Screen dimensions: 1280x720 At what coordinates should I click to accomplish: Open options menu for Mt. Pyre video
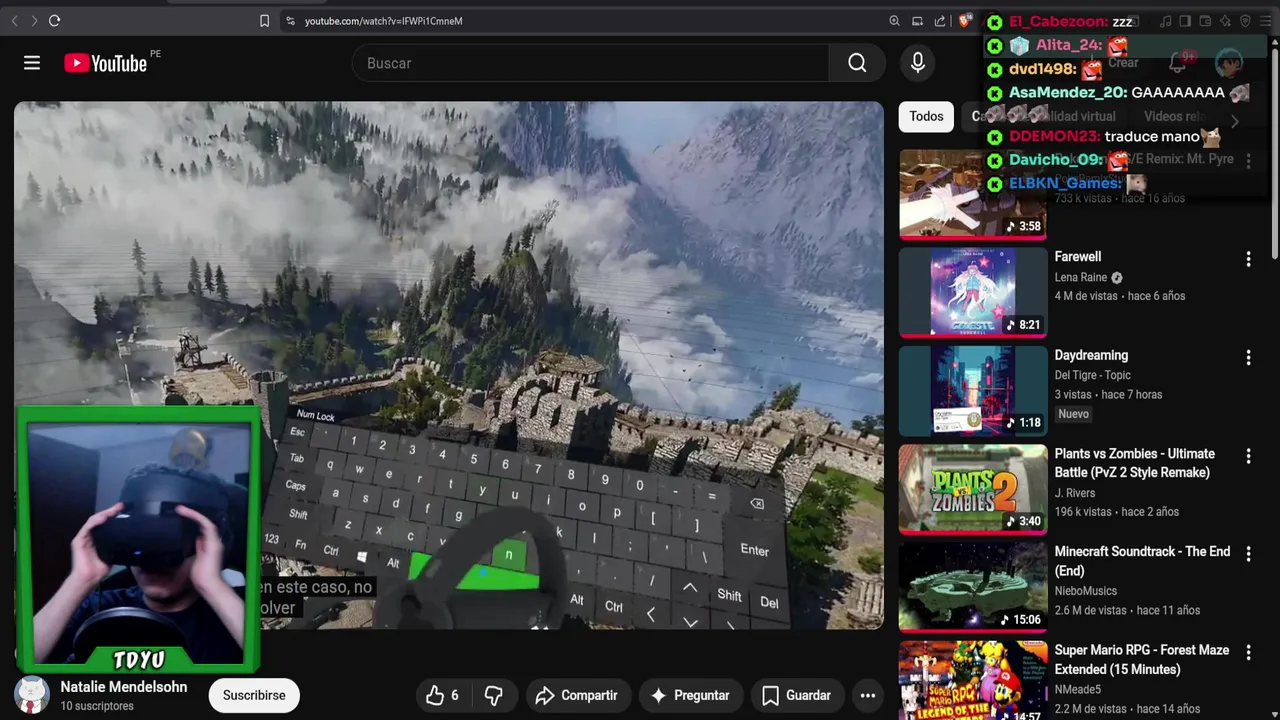(1248, 161)
